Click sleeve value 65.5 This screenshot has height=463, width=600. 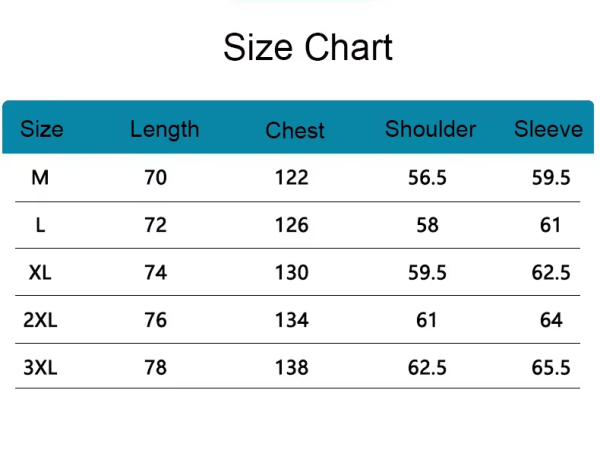click(x=550, y=368)
